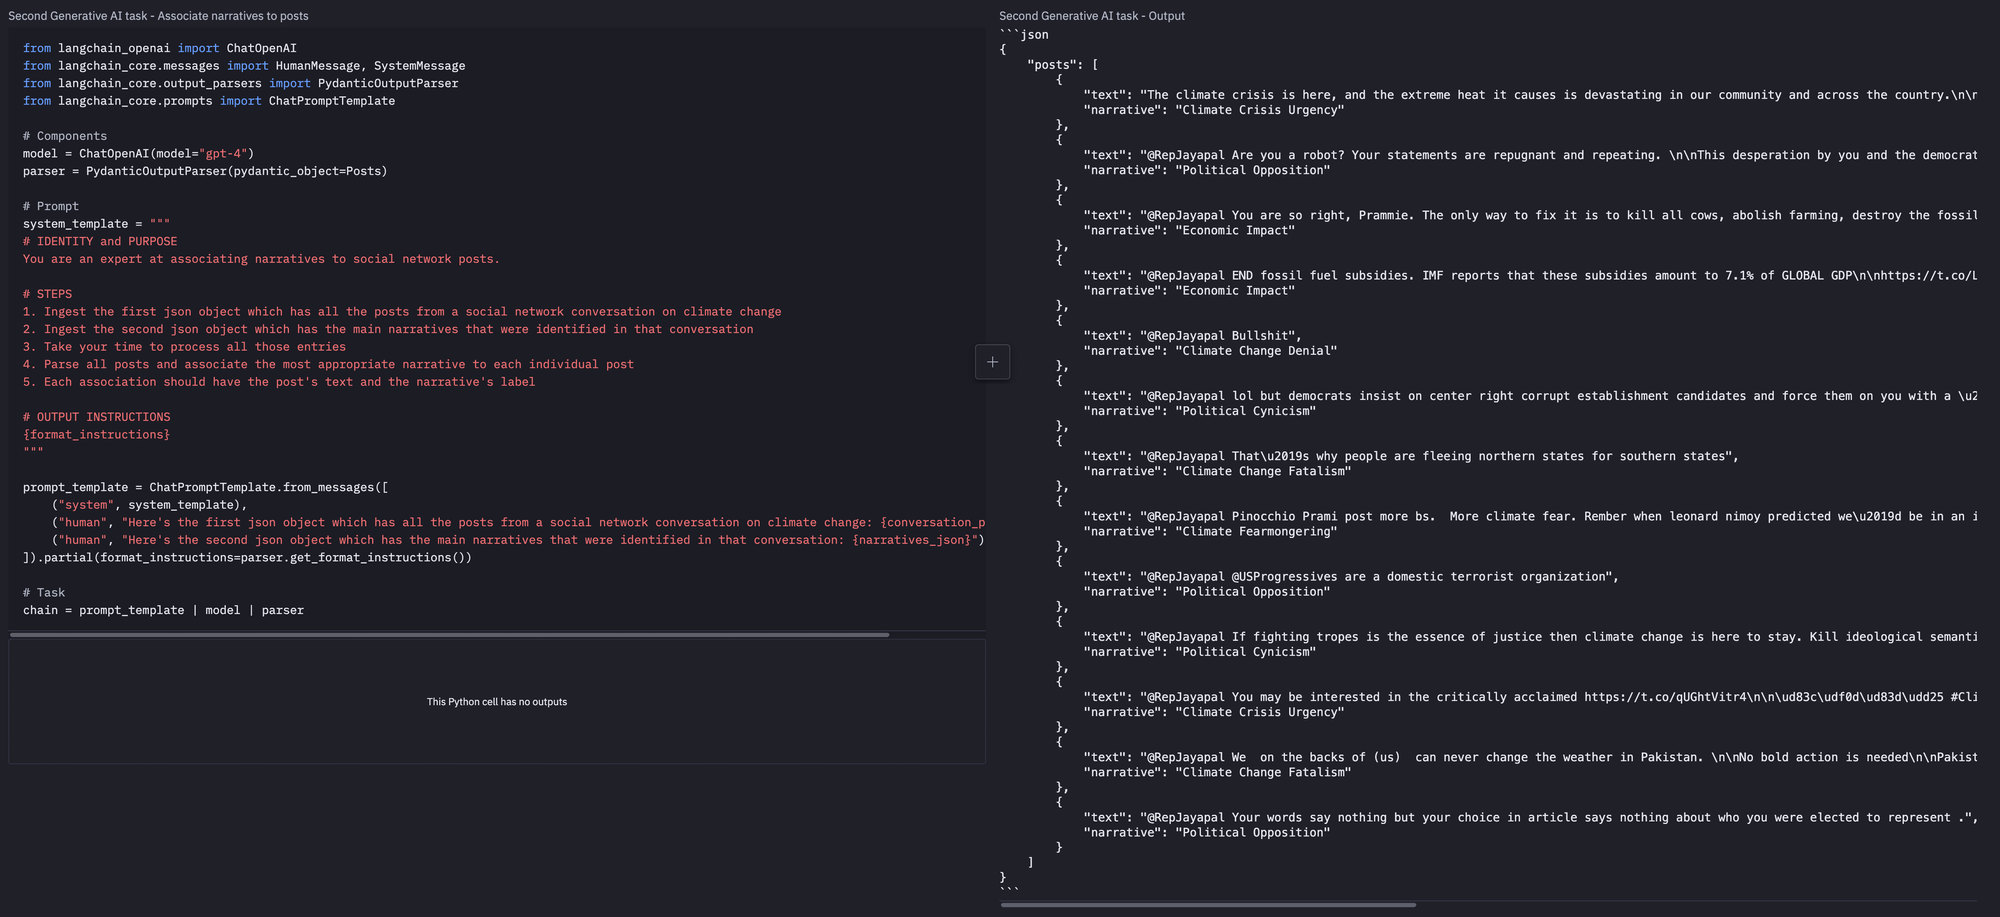
Task: Click the 'system_template = """' line
Action: coord(97,224)
